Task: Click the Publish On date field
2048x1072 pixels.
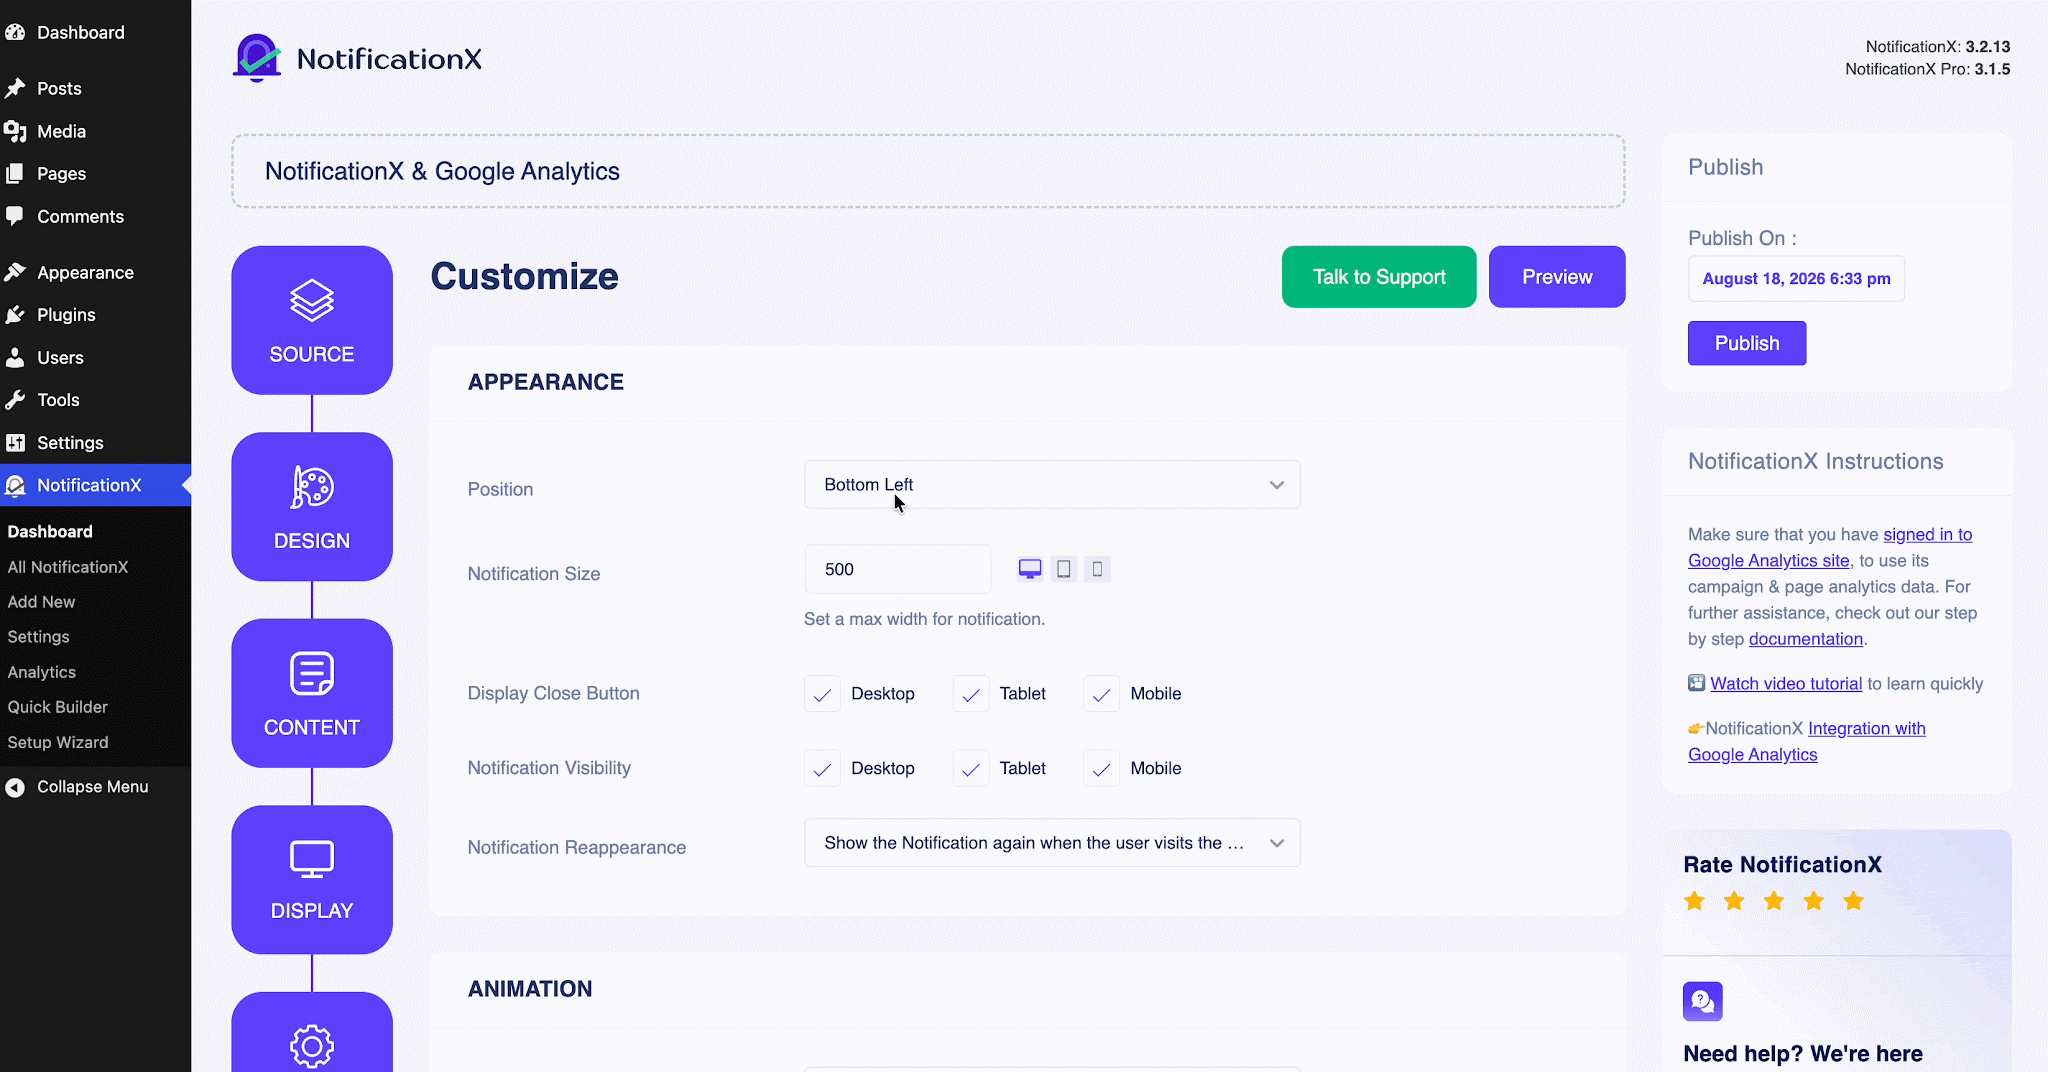Action: click(1796, 279)
